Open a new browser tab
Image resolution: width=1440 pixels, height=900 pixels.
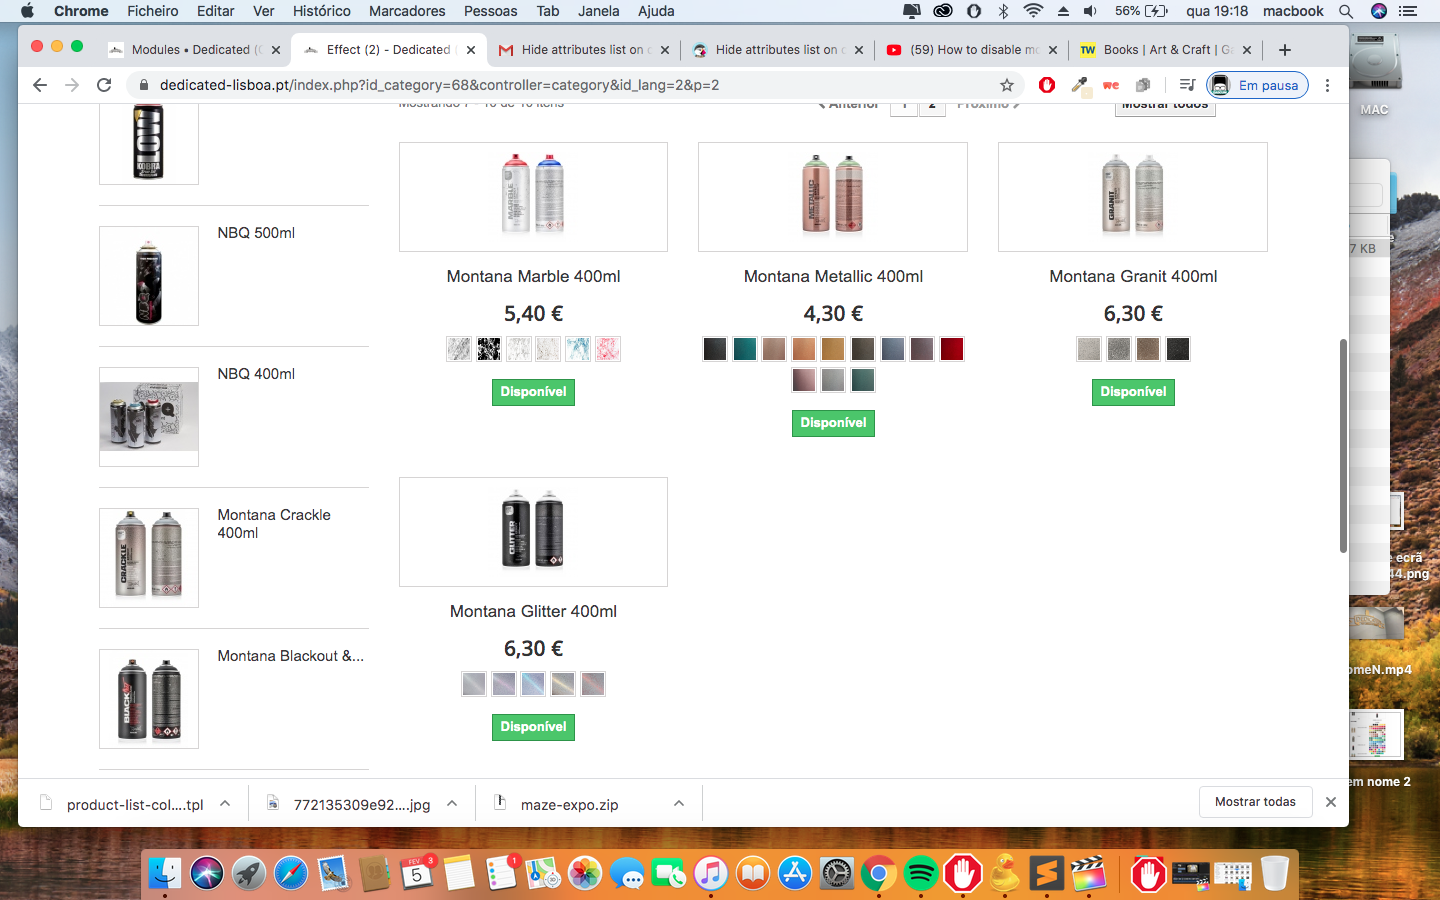(1285, 49)
